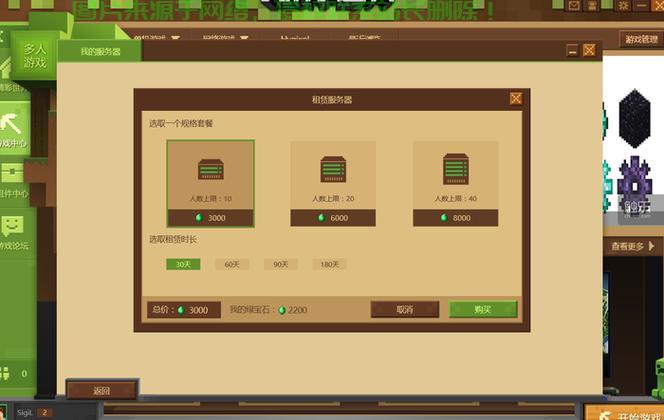664x420 pixels.
Task: Select the 40-player server package
Action: [455, 184]
